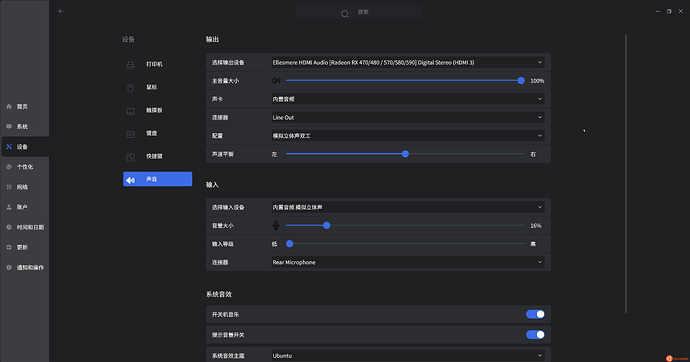Open the 打印机 printer icon
Screen dimensions: 690x362
pos(130,65)
